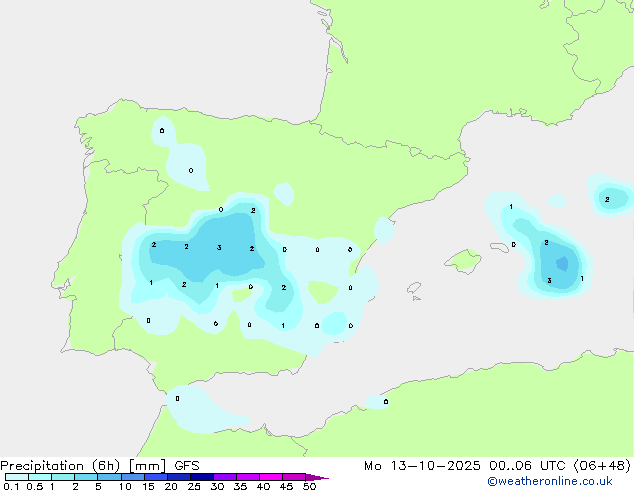Click the legend label "0.1"
This screenshot has width=634, height=490.
pos(11,486)
